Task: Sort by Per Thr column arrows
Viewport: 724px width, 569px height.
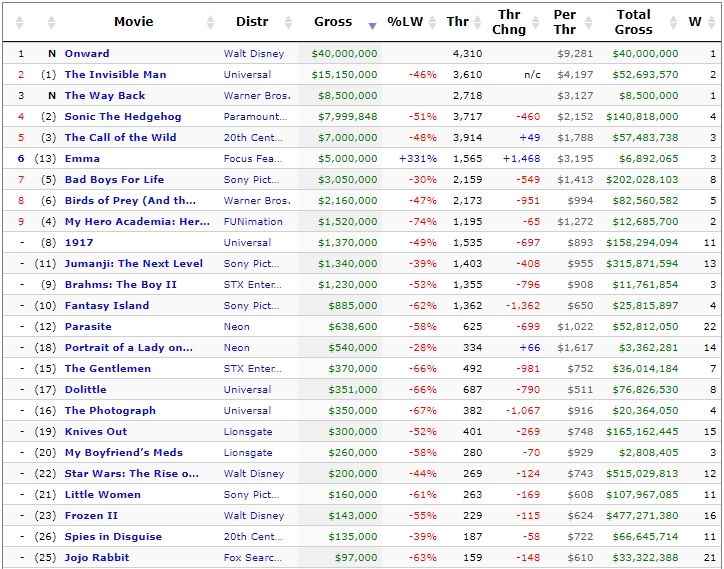Action: pos(589,22)
